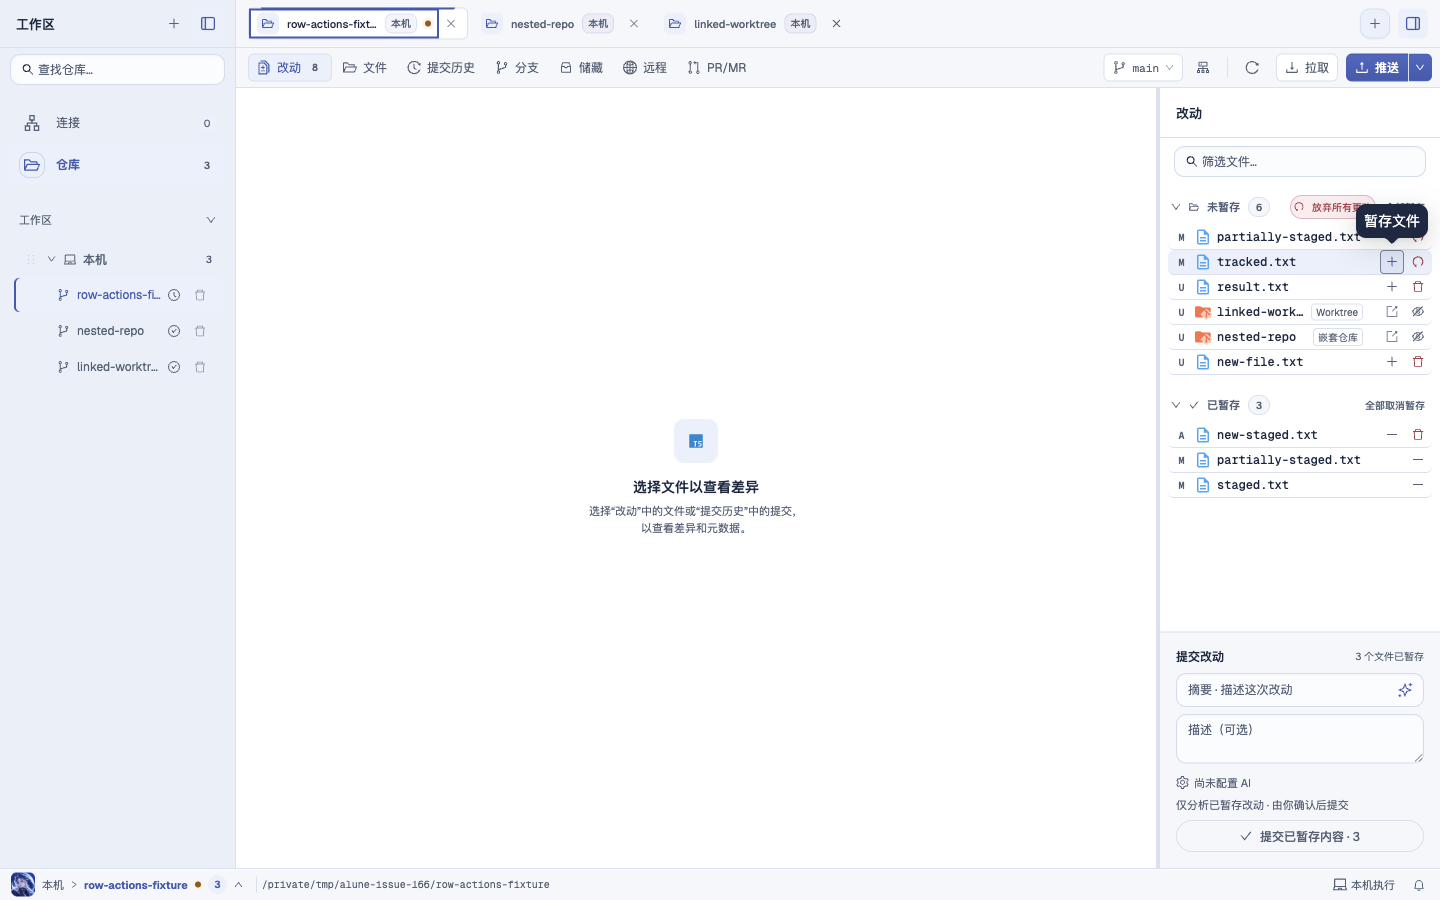Delete new-file.txt using its trash icon
Image resolution: width=1440 pixels, height=900 pixels.
[1418, 362]
